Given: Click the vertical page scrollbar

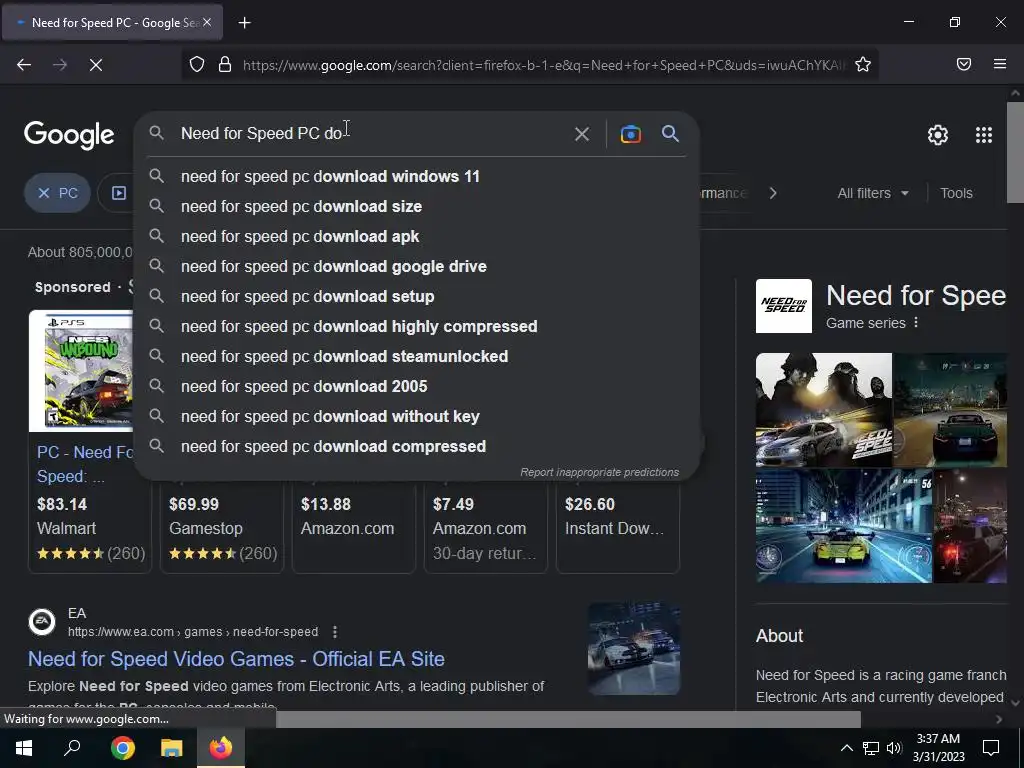Looking at the screenshot, I should (1015, 150).
